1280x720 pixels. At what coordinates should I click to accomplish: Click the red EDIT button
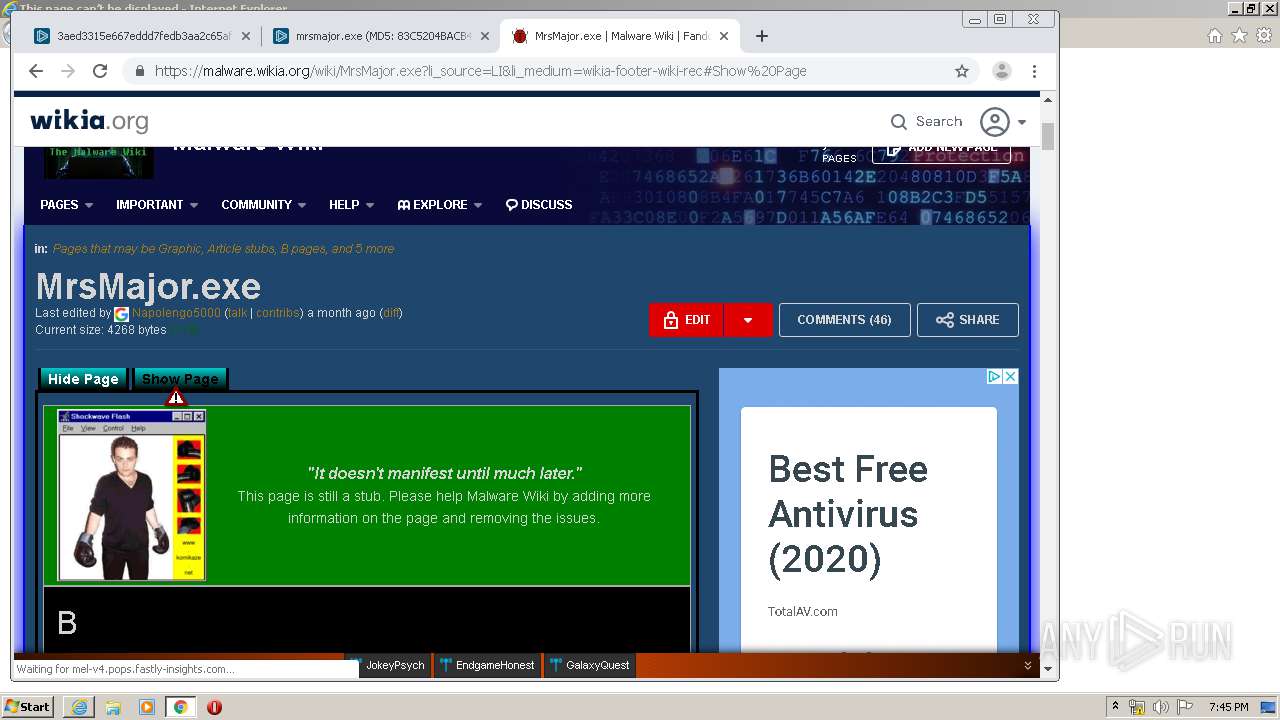click(686, 320)
